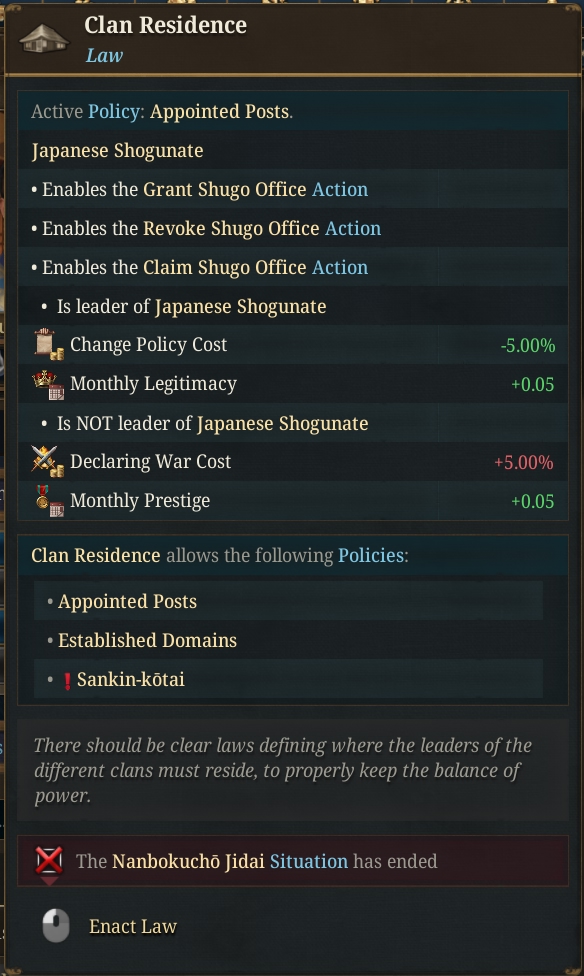
Task: Select the Established Domains policy
Action: (x=147, y=640)
